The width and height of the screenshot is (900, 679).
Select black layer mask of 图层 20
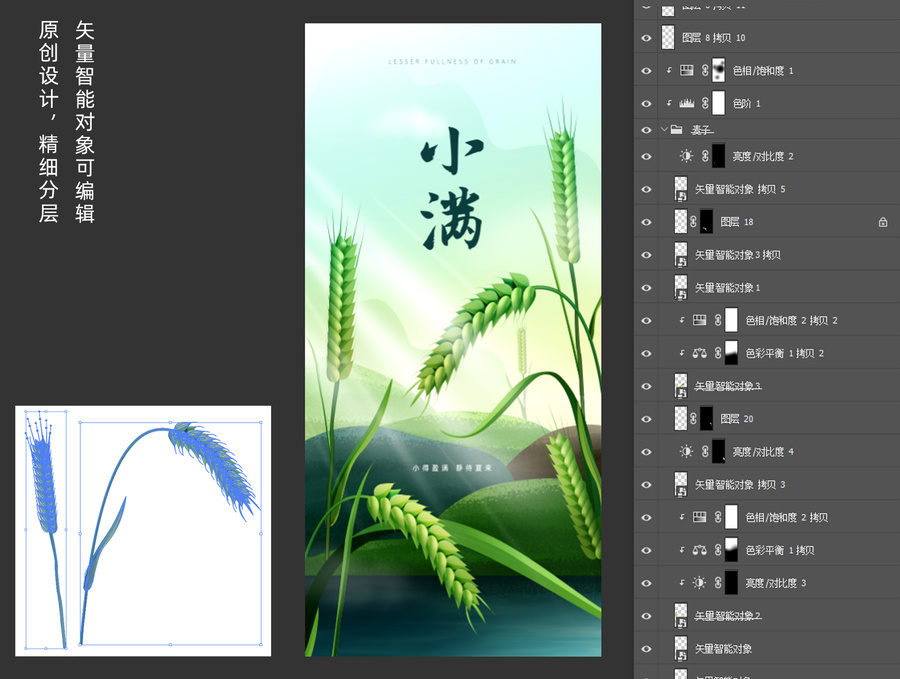click(707, 418)
